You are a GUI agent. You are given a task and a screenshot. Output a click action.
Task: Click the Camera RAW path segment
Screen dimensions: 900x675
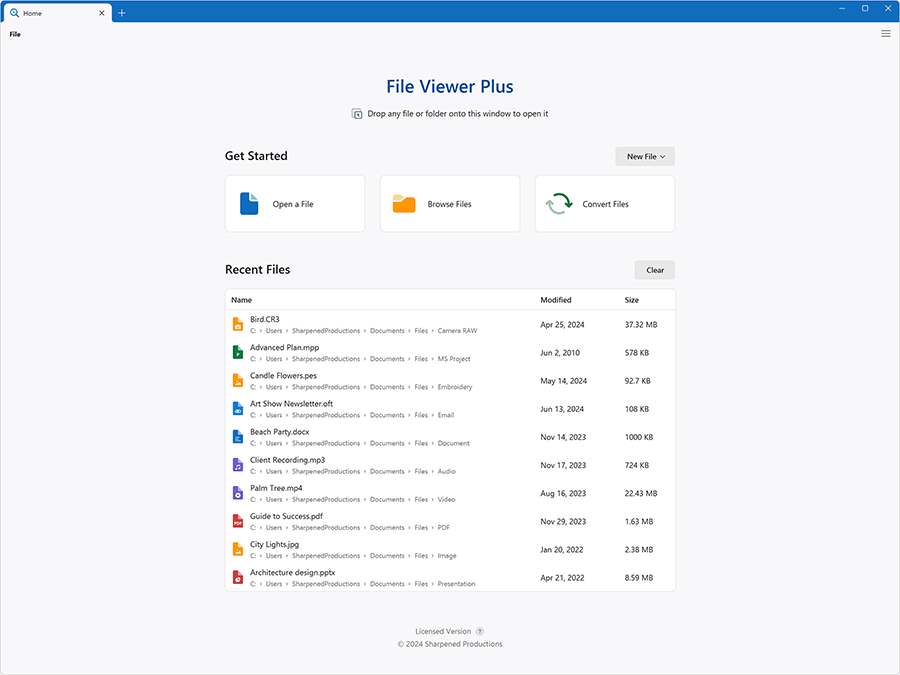coord(457,331)
